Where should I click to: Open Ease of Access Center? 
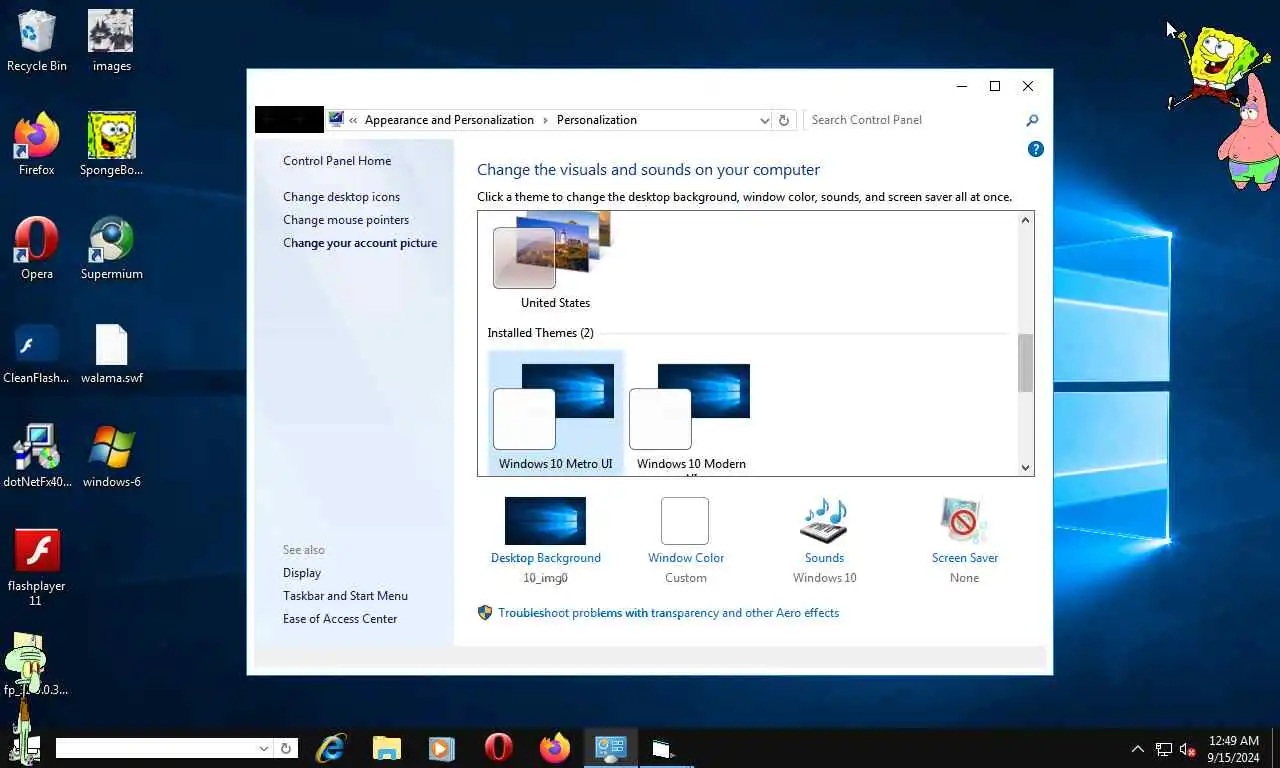click(340, 619)
